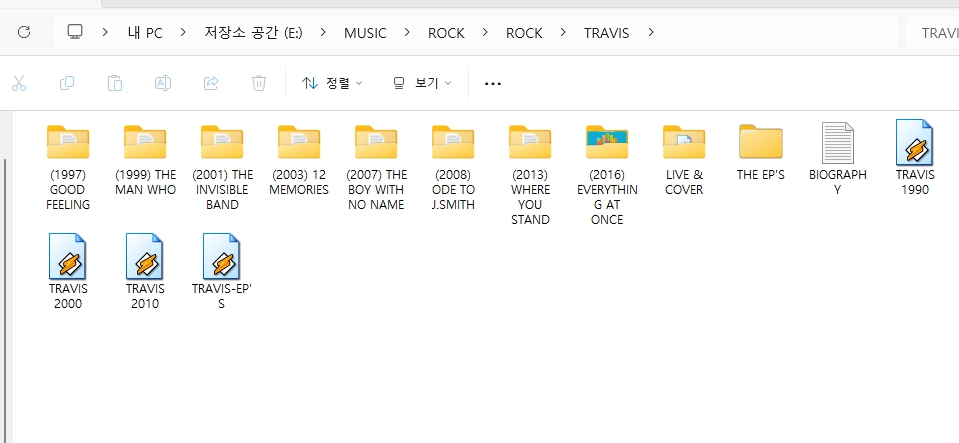Click the "(2003) 12 MEMORIES" label
This screenshot has width=959, height=443.
299,182
